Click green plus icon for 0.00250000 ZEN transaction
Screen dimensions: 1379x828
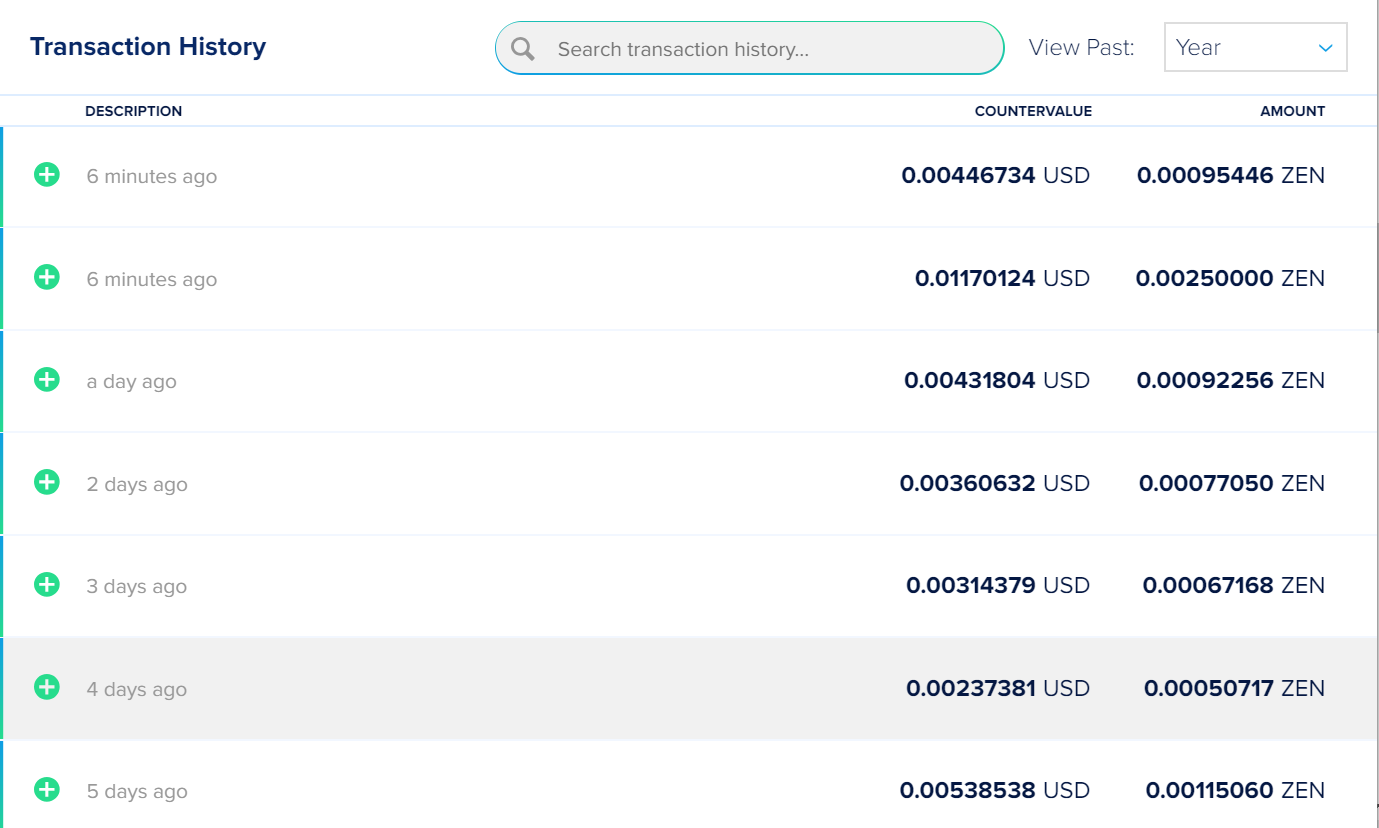click(47, 277)
